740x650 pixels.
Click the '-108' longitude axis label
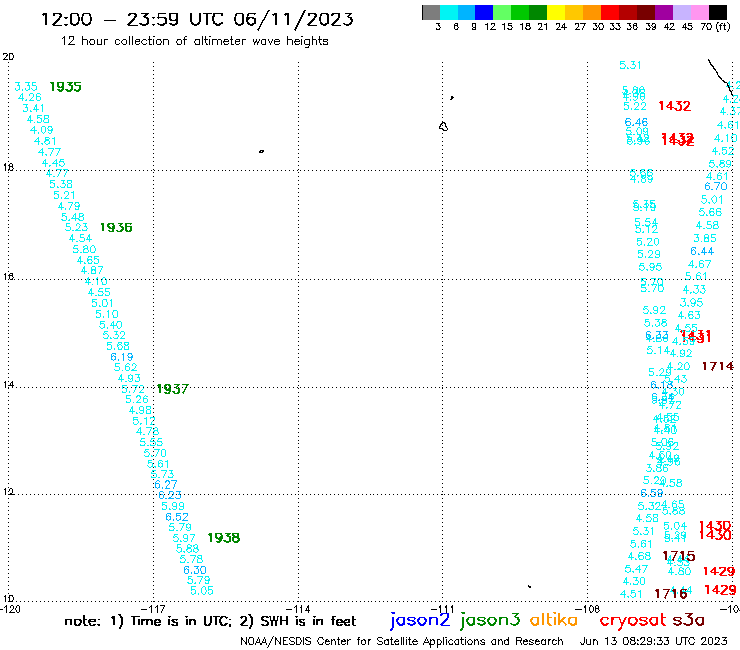[x=588, y=609]
